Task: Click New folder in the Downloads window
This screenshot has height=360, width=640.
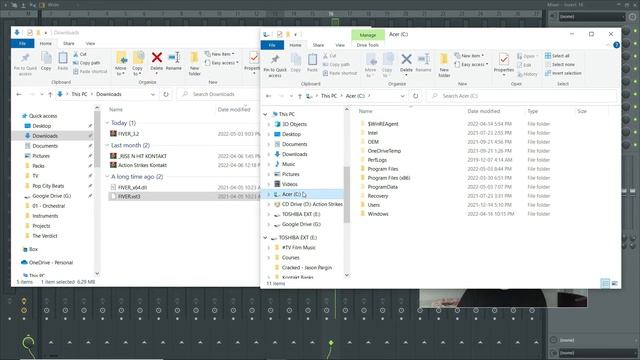Action: [195, 64]
